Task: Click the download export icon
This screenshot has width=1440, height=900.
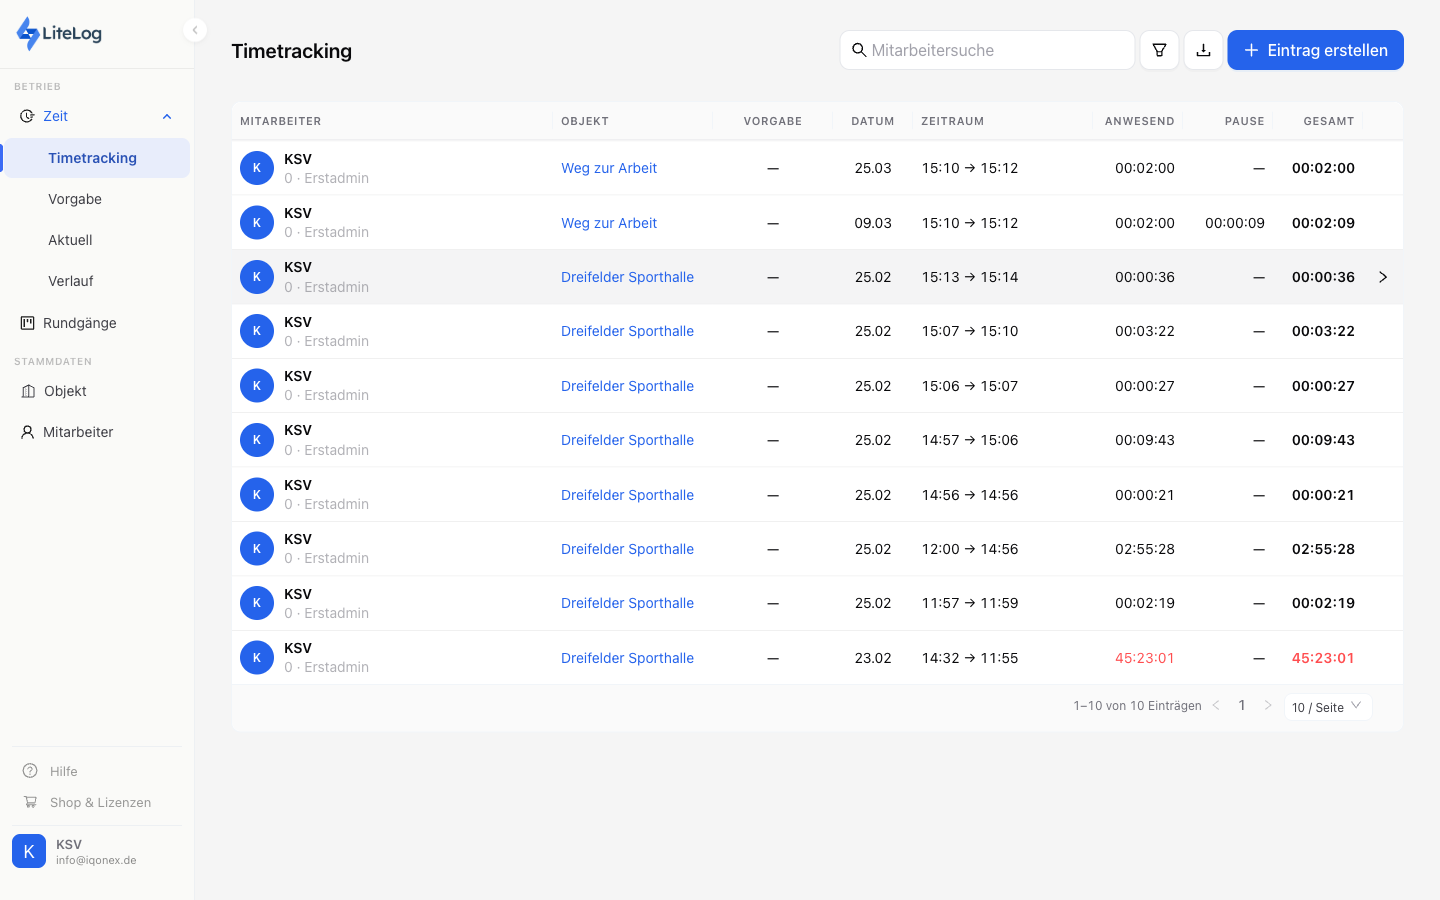Action: point(1203,50)
